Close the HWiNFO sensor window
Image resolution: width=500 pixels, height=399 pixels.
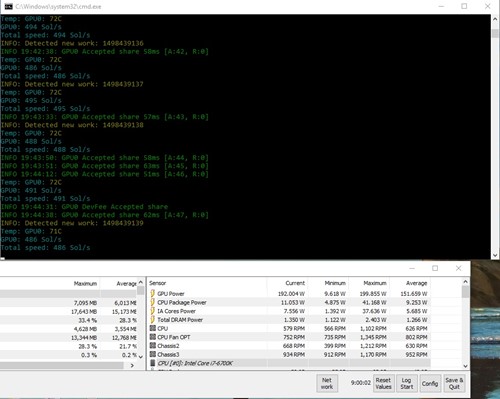tap(458, 268)
